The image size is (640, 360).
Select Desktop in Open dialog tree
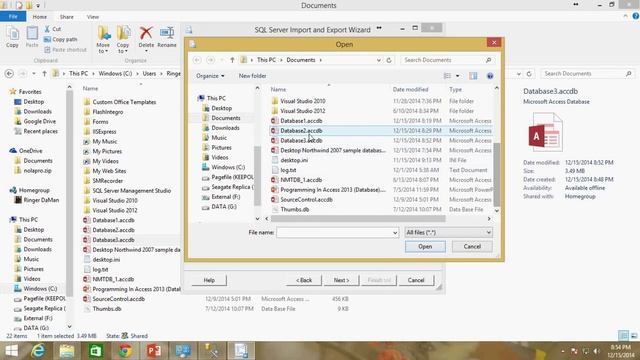pyautogui.click(x=222, y=108)
